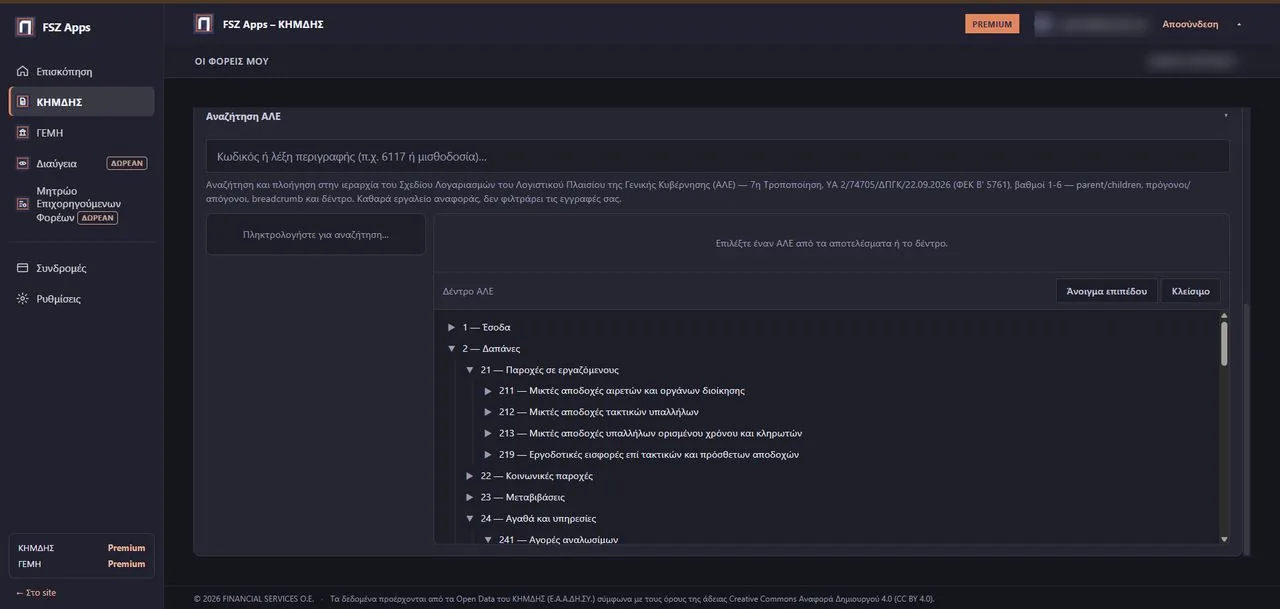Expand the '22 — Κοινωνικές παροχές' node
The height and width of the screenshot is (609, 1280).
pyautogui.click(x=470, y=476)
